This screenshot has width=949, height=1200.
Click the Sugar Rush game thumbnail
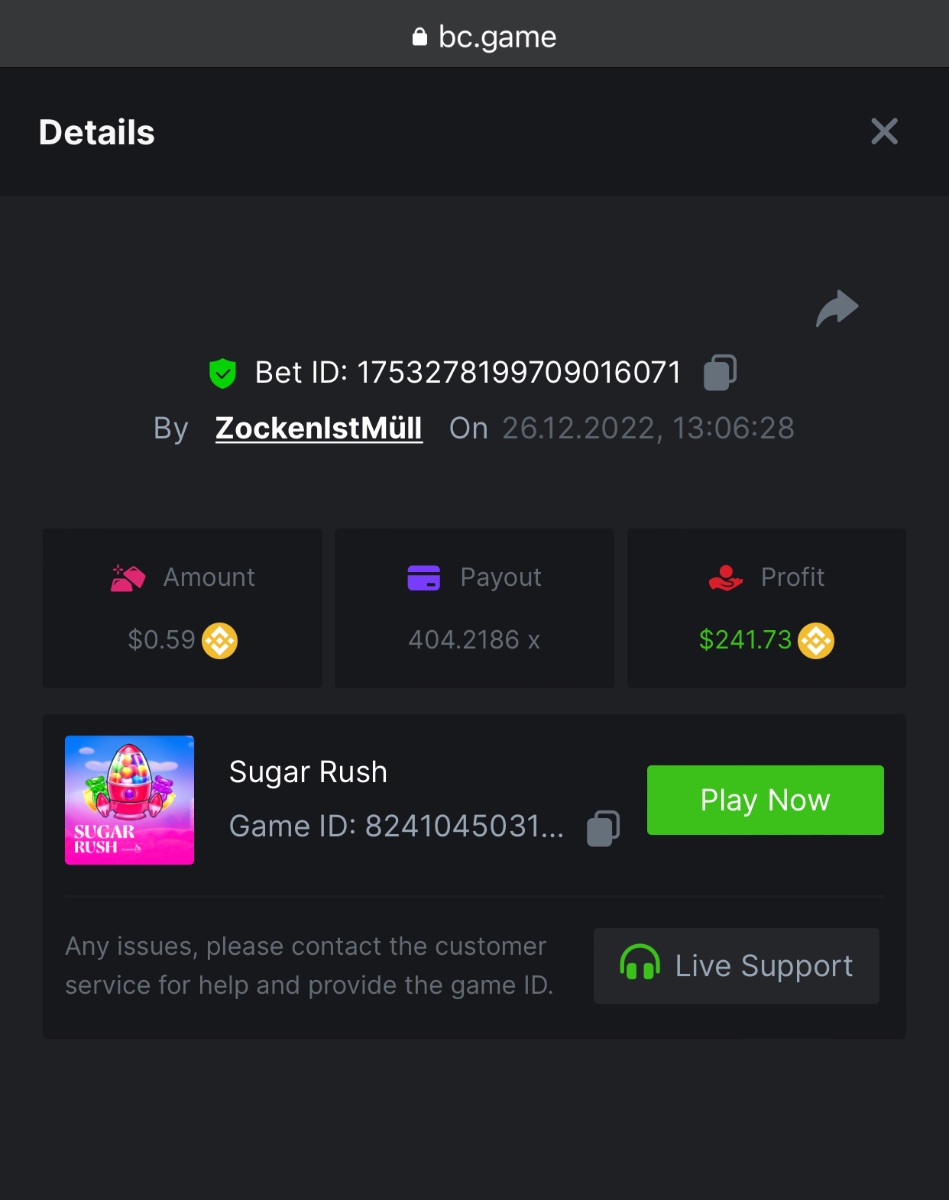tap(129, 800)
